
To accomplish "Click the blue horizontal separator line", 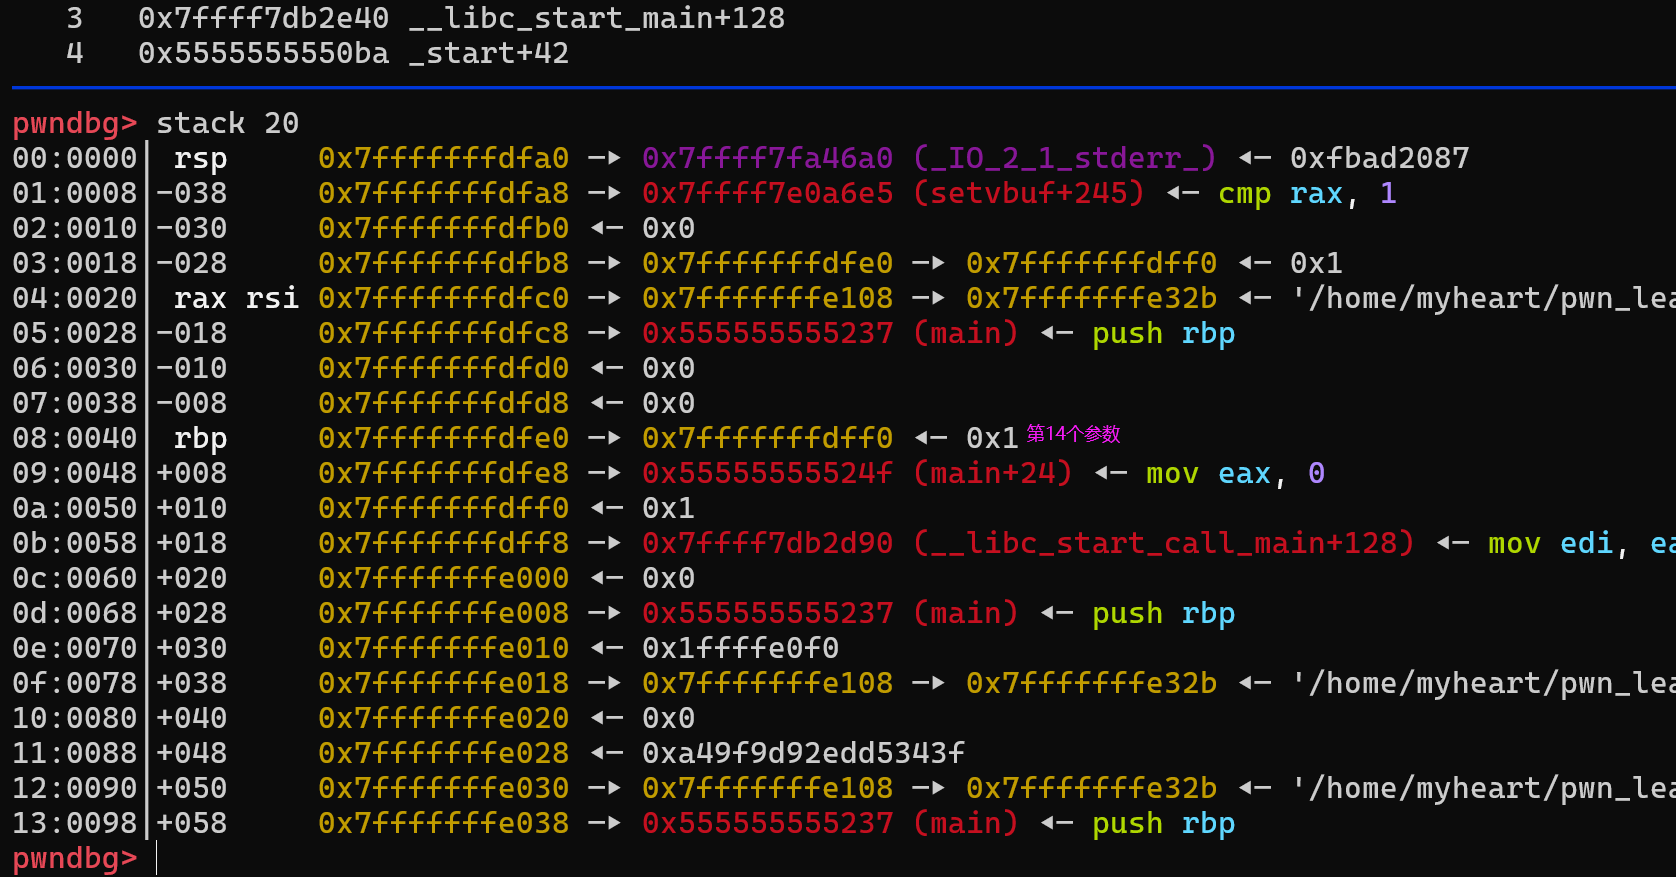I will pyautogui.click(x=838, y=88).
